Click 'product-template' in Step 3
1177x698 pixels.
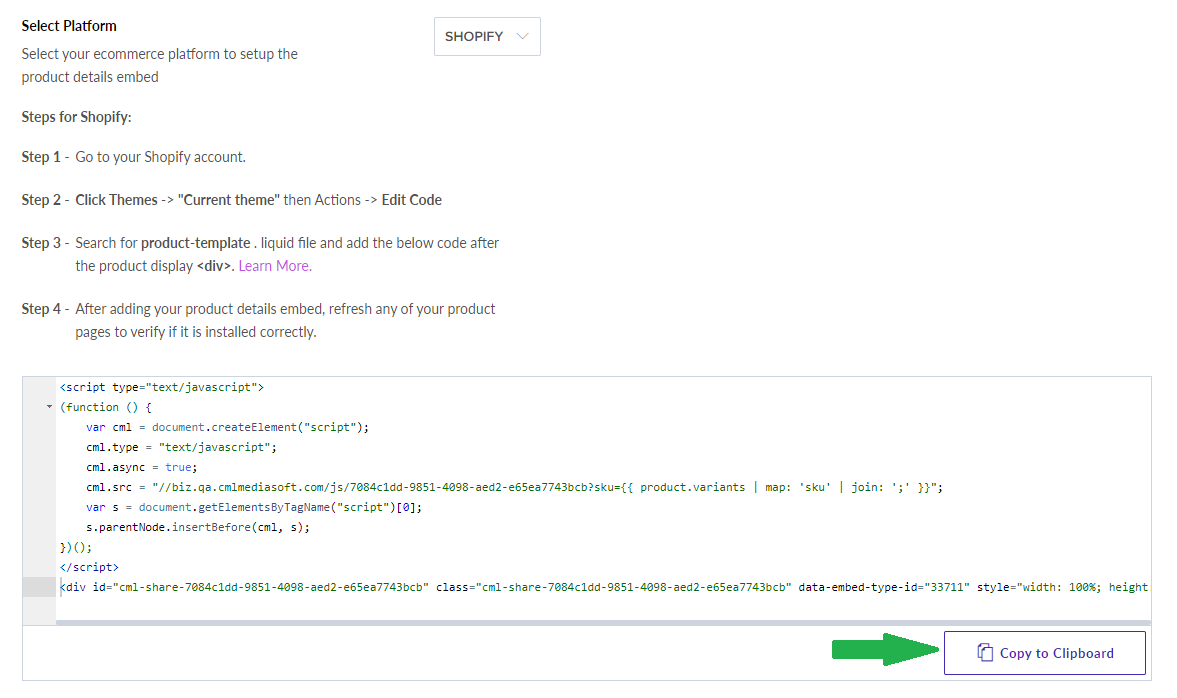196,243
